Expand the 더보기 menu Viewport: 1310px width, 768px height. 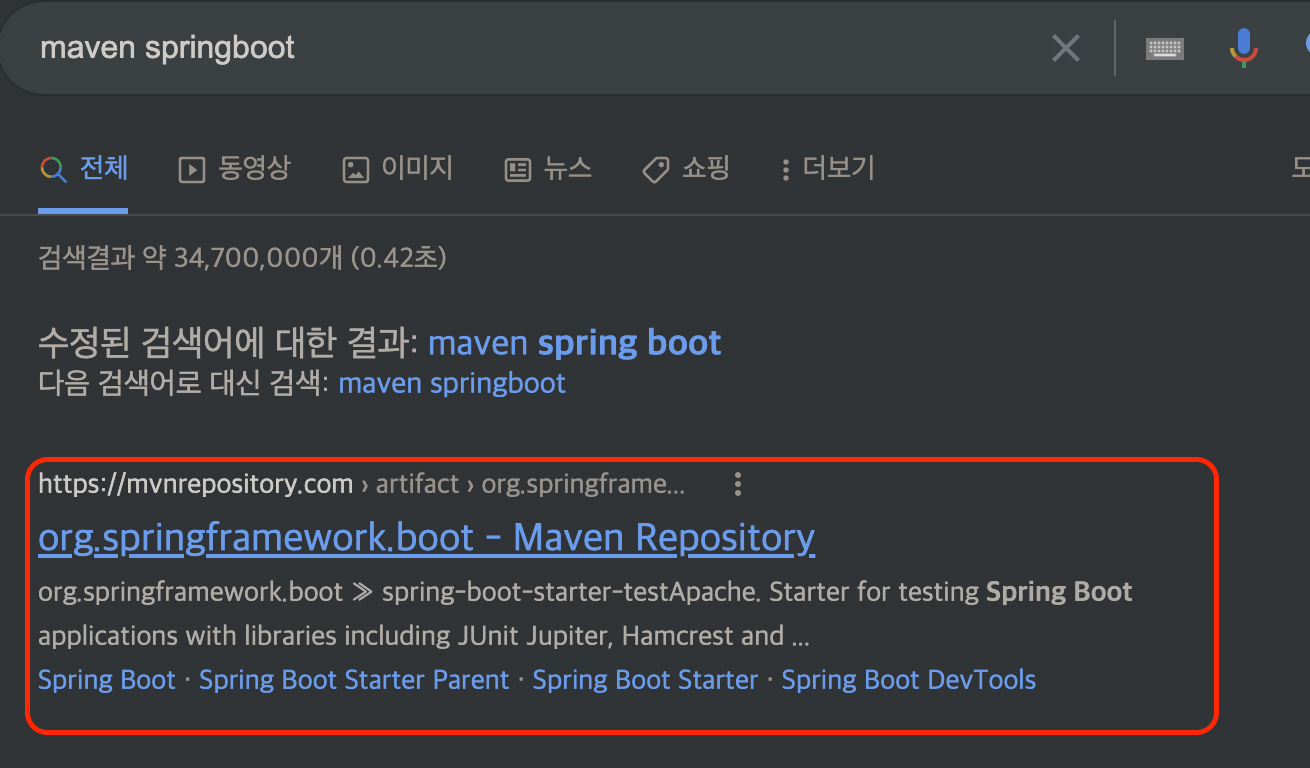(x=828, y=169)
